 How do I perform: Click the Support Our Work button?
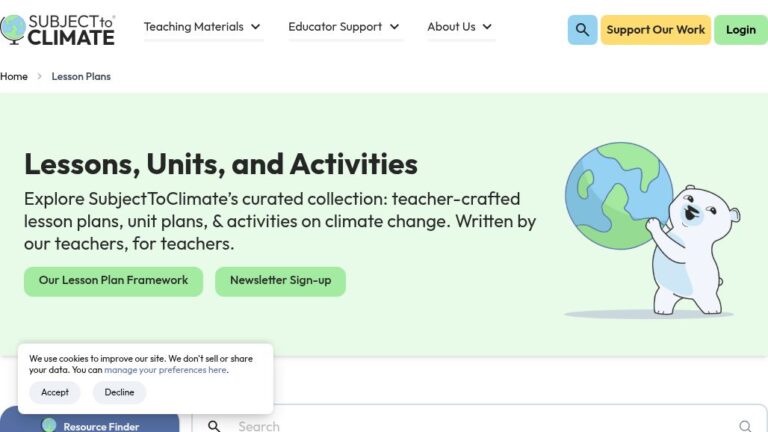[656, 30]
